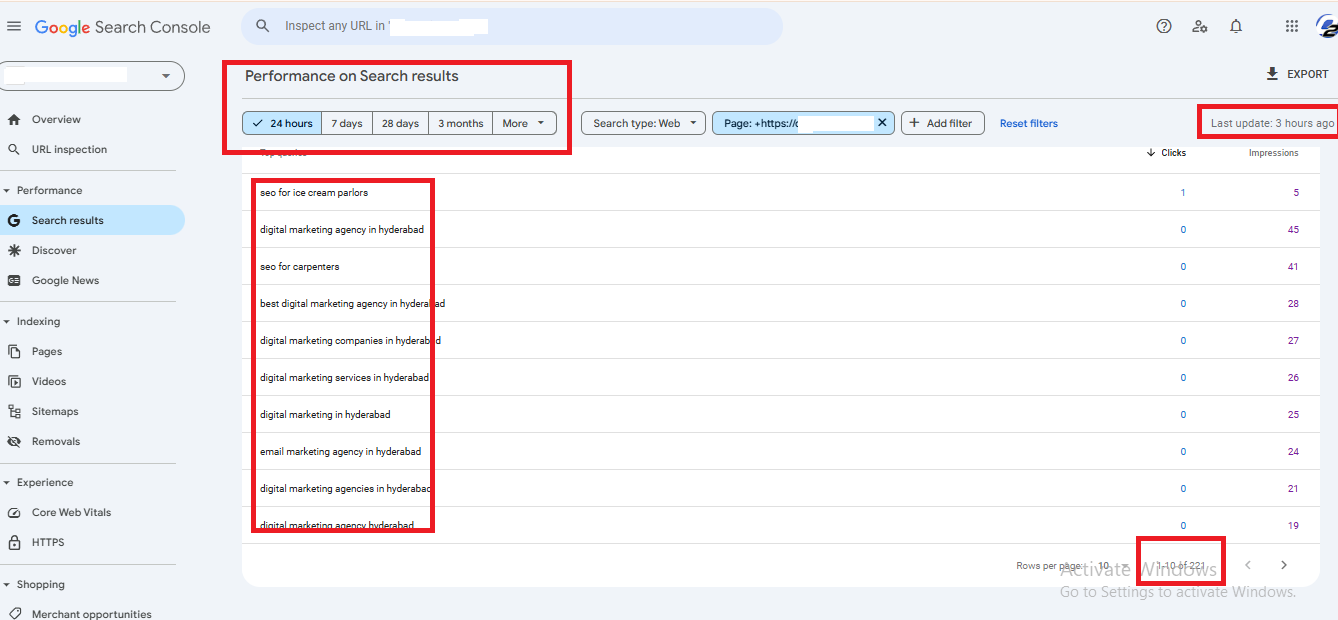The height and width of the screenshot is (620, 1338).
Task: Click the Discover asterisk icon
Action: click(x=14, y=250)
